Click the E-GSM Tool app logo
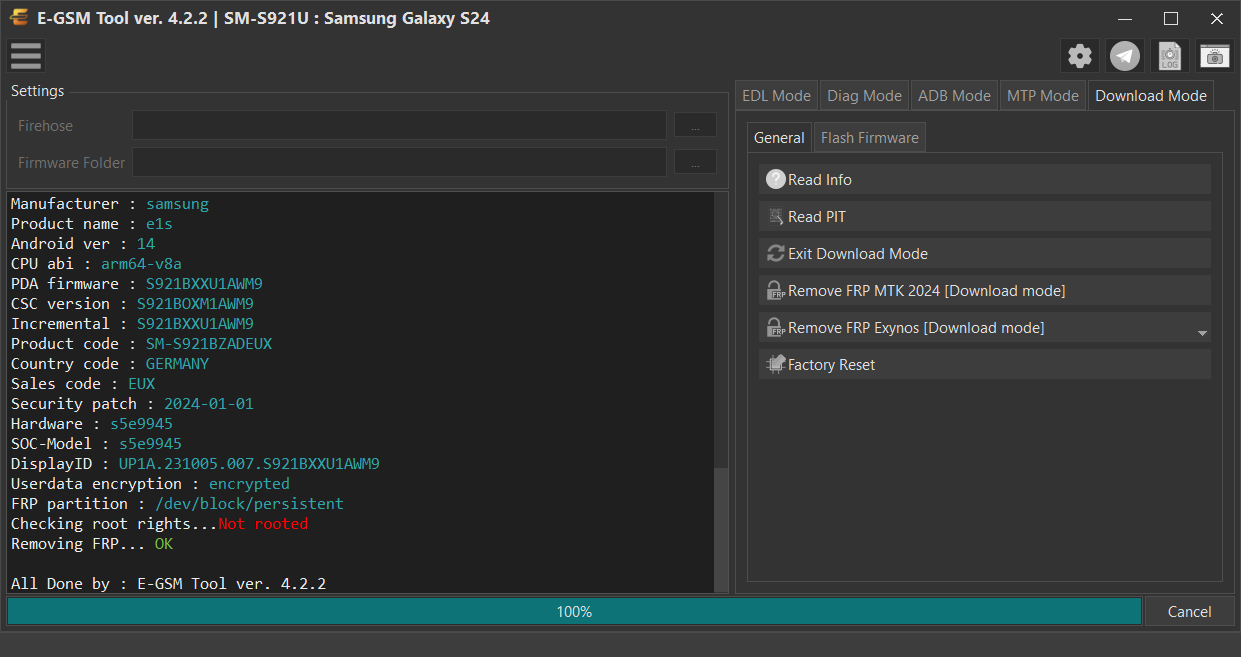1241x657 pixels. [x=18, y=18]
